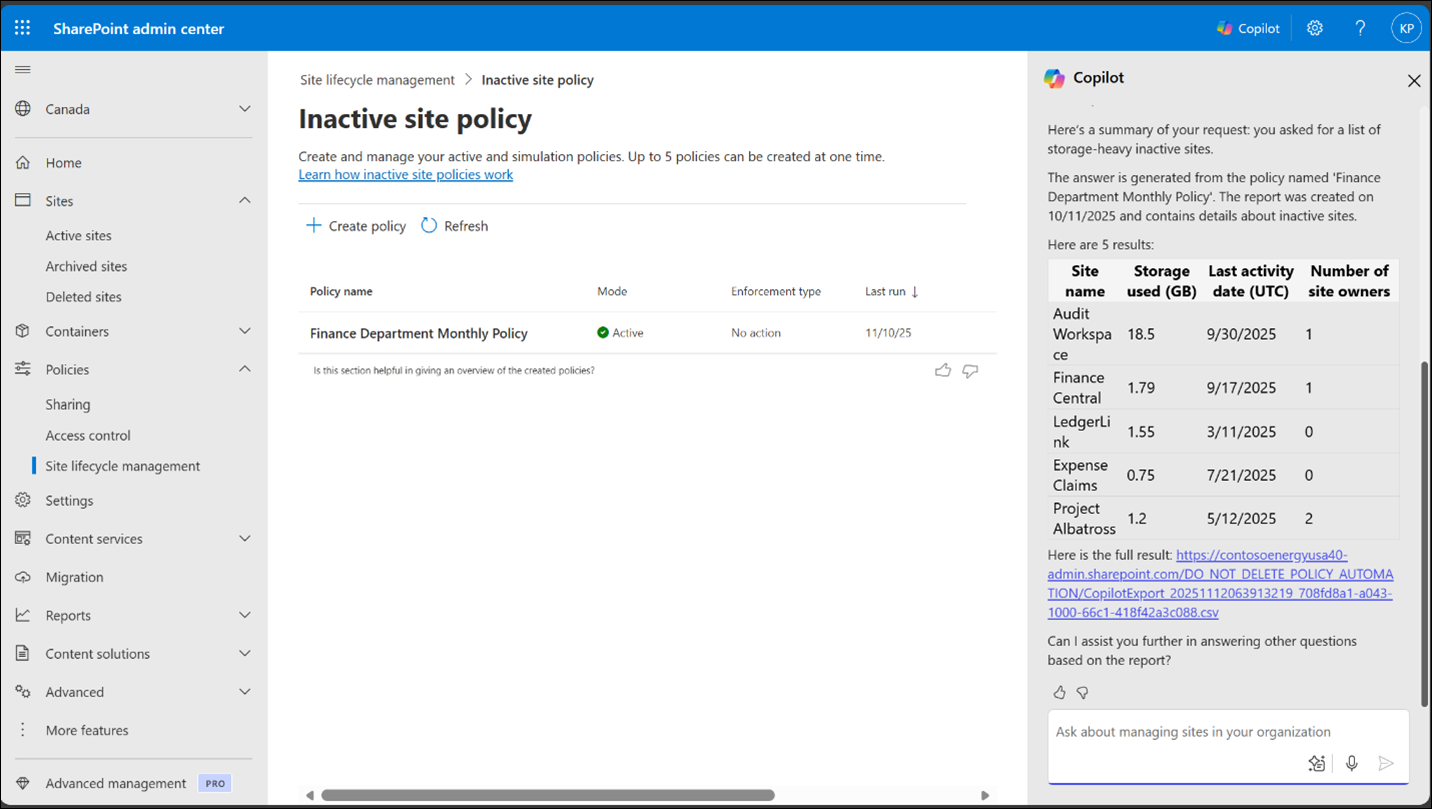The image size is (1432, 809).
Task: Click the Refresh icon above the policy list
Action: coord(430,225)
